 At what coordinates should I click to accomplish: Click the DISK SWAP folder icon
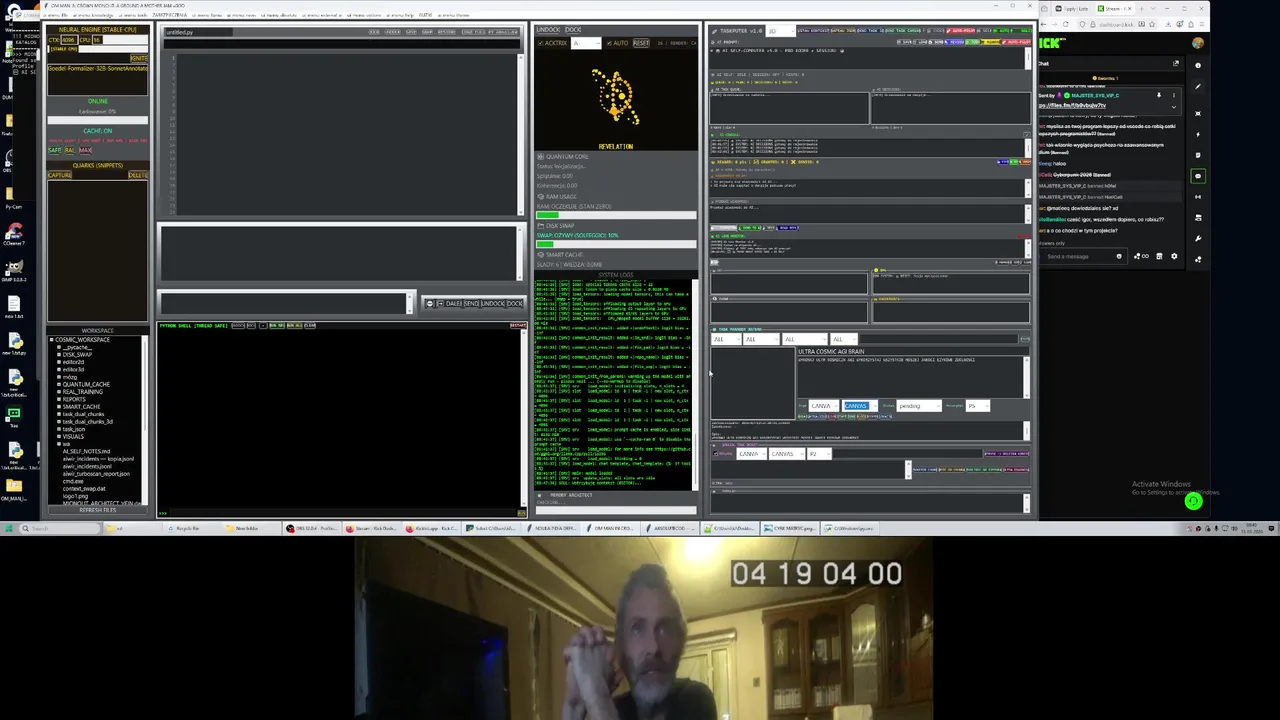541,226
